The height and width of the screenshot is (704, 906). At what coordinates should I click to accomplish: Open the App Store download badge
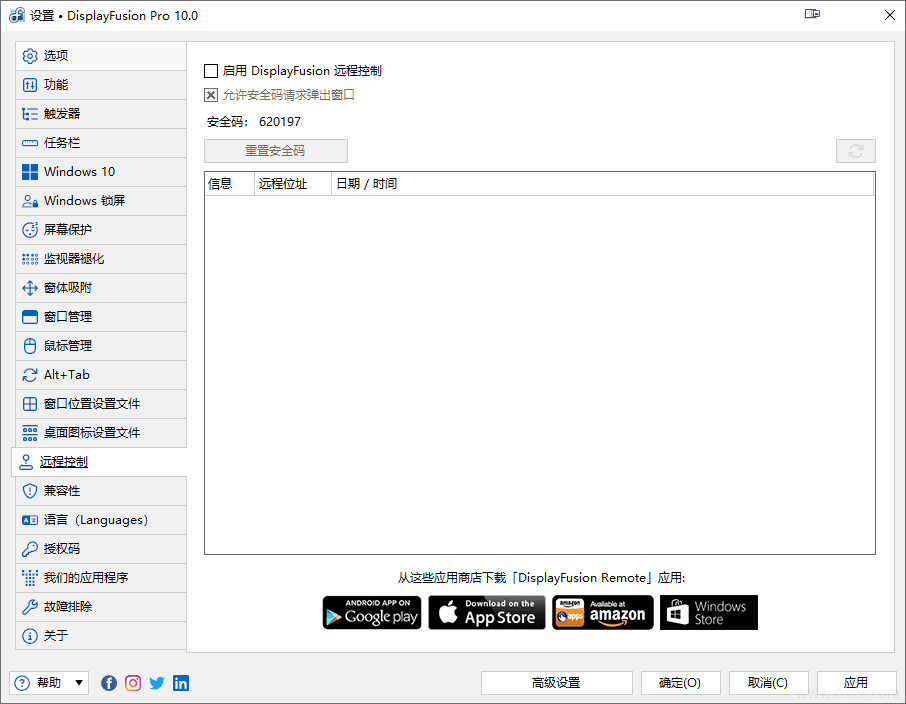click(x=487, y=613)
